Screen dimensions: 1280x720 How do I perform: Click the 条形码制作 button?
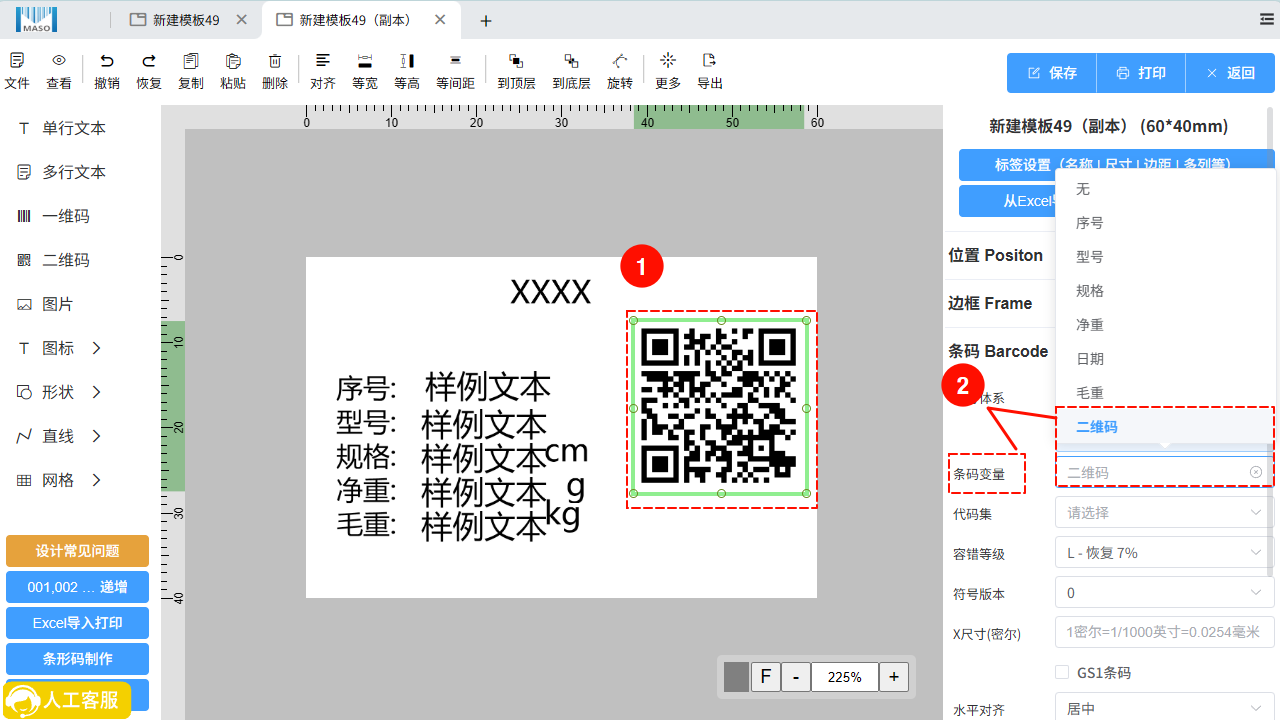point(77,659)
